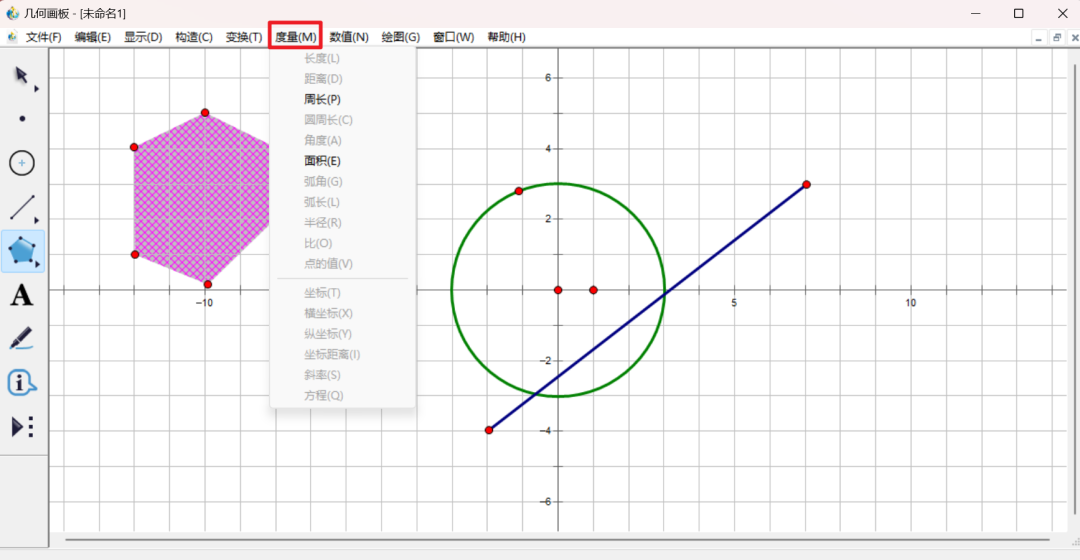Open the 编辑(E) menu

click(92, 37)
